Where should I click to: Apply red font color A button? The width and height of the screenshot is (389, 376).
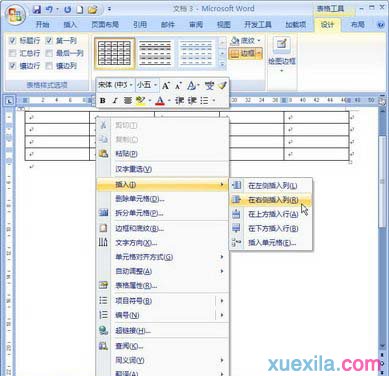[x=160, y=100]
